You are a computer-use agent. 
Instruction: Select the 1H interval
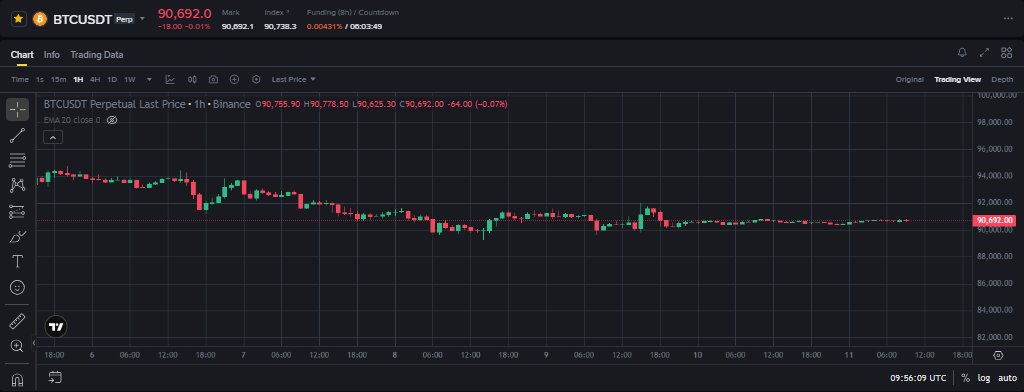pos(78,80)
